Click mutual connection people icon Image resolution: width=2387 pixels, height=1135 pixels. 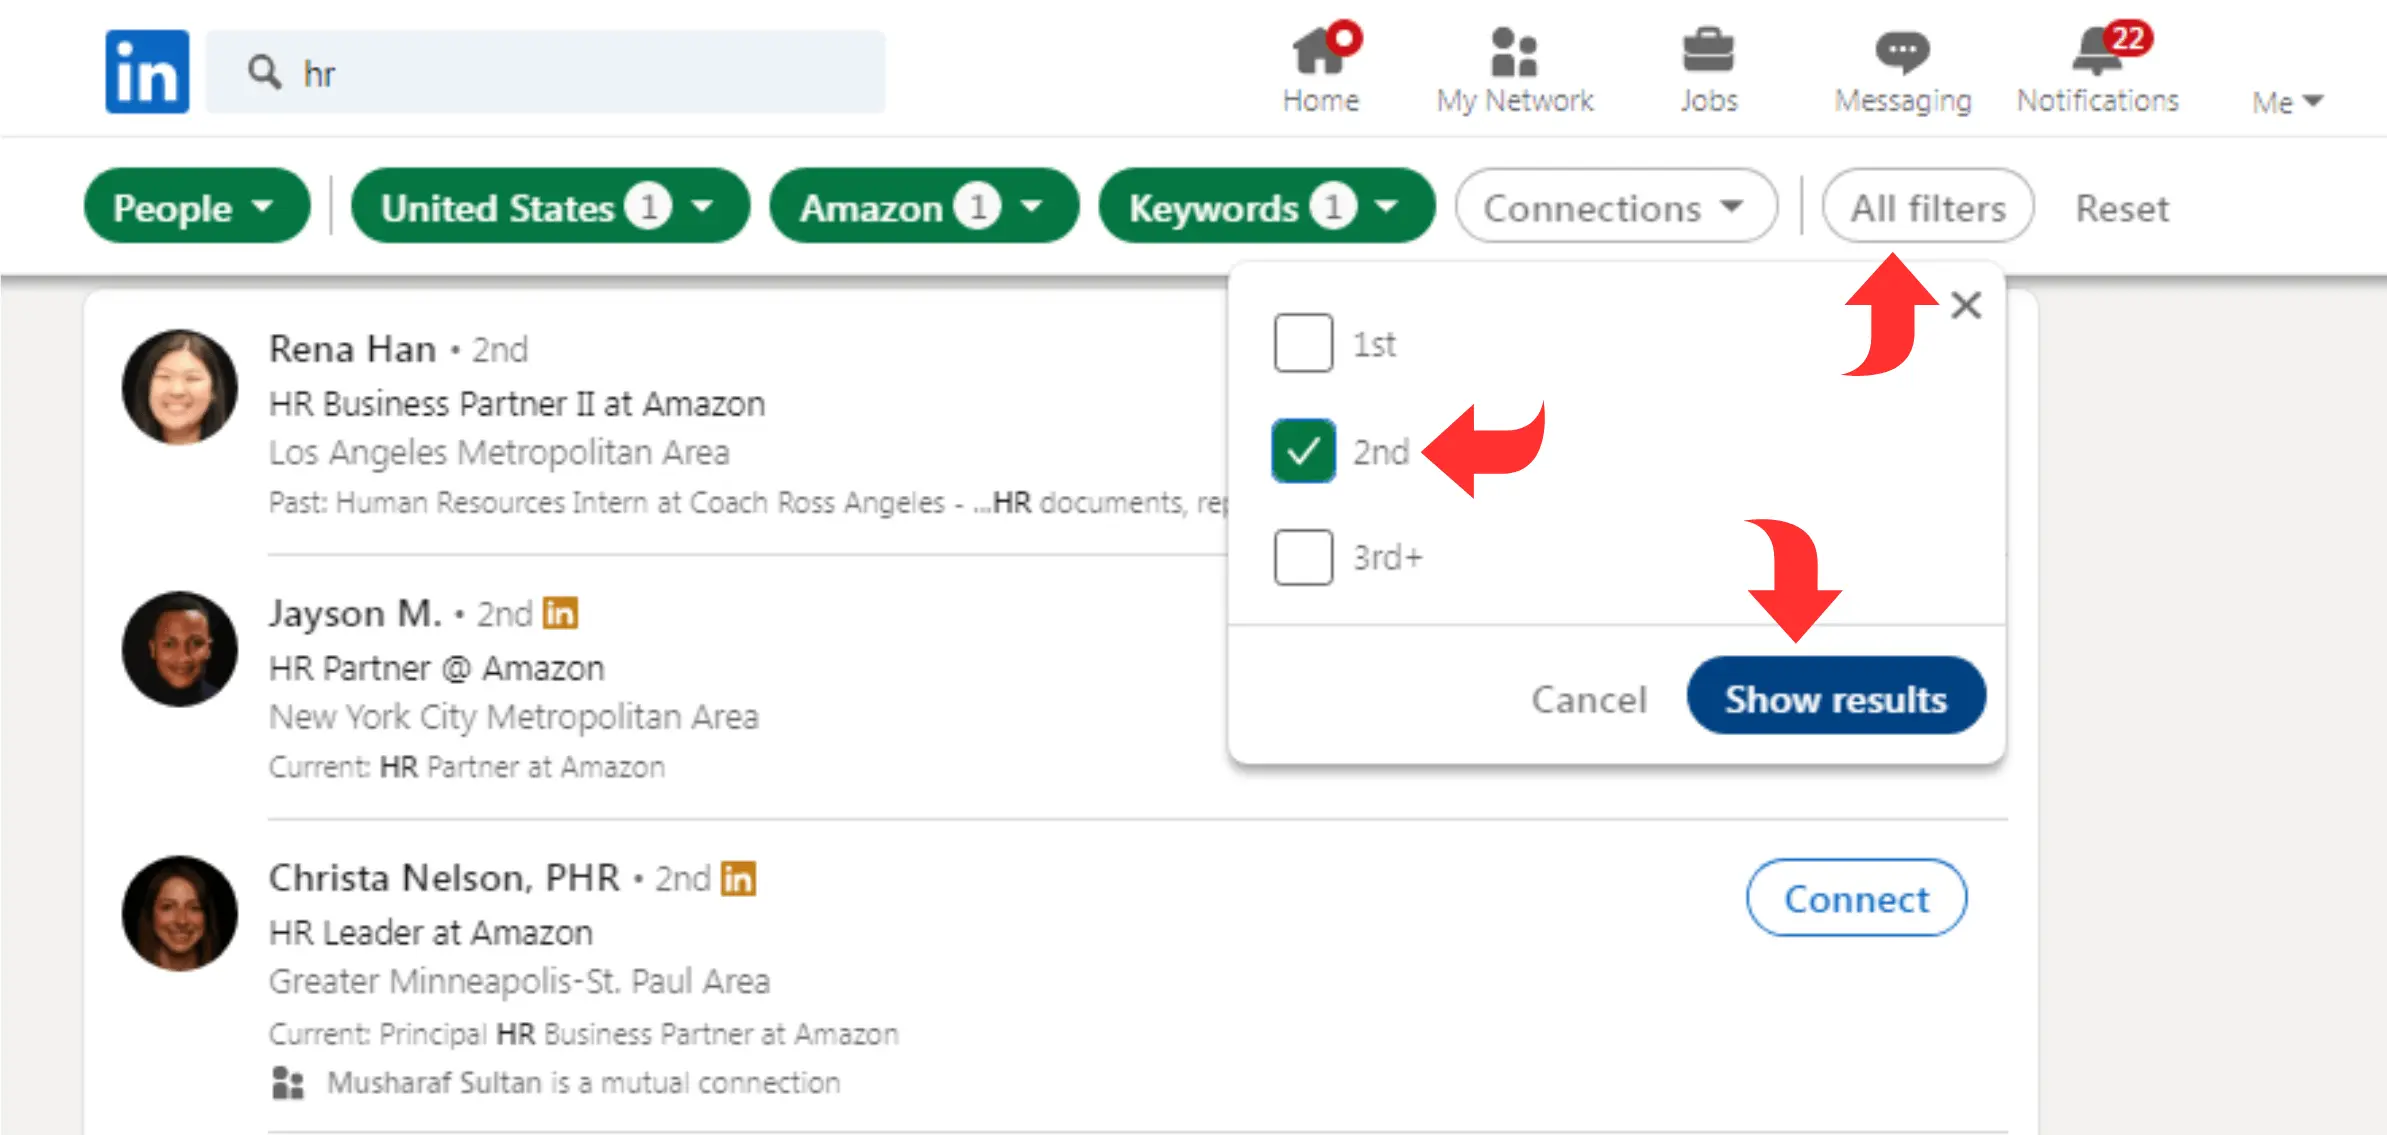coord(288,1083)
